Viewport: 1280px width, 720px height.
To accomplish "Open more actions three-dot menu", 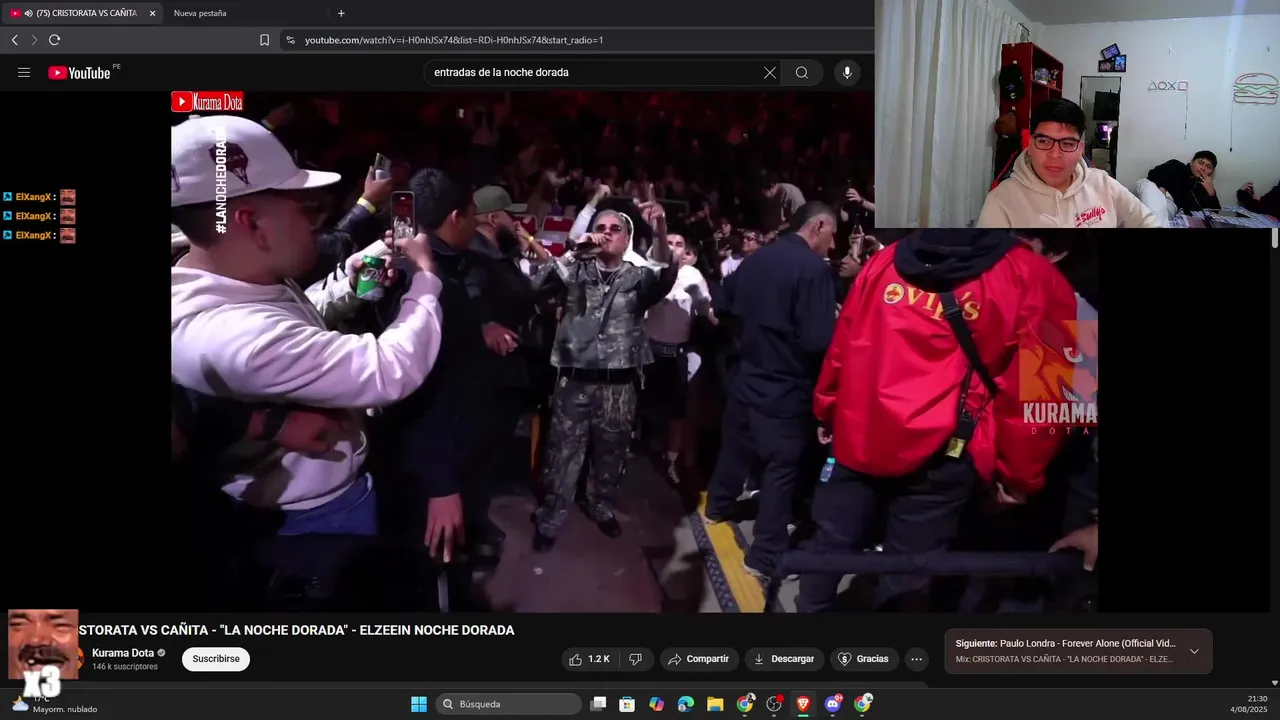I will [916, 659].
